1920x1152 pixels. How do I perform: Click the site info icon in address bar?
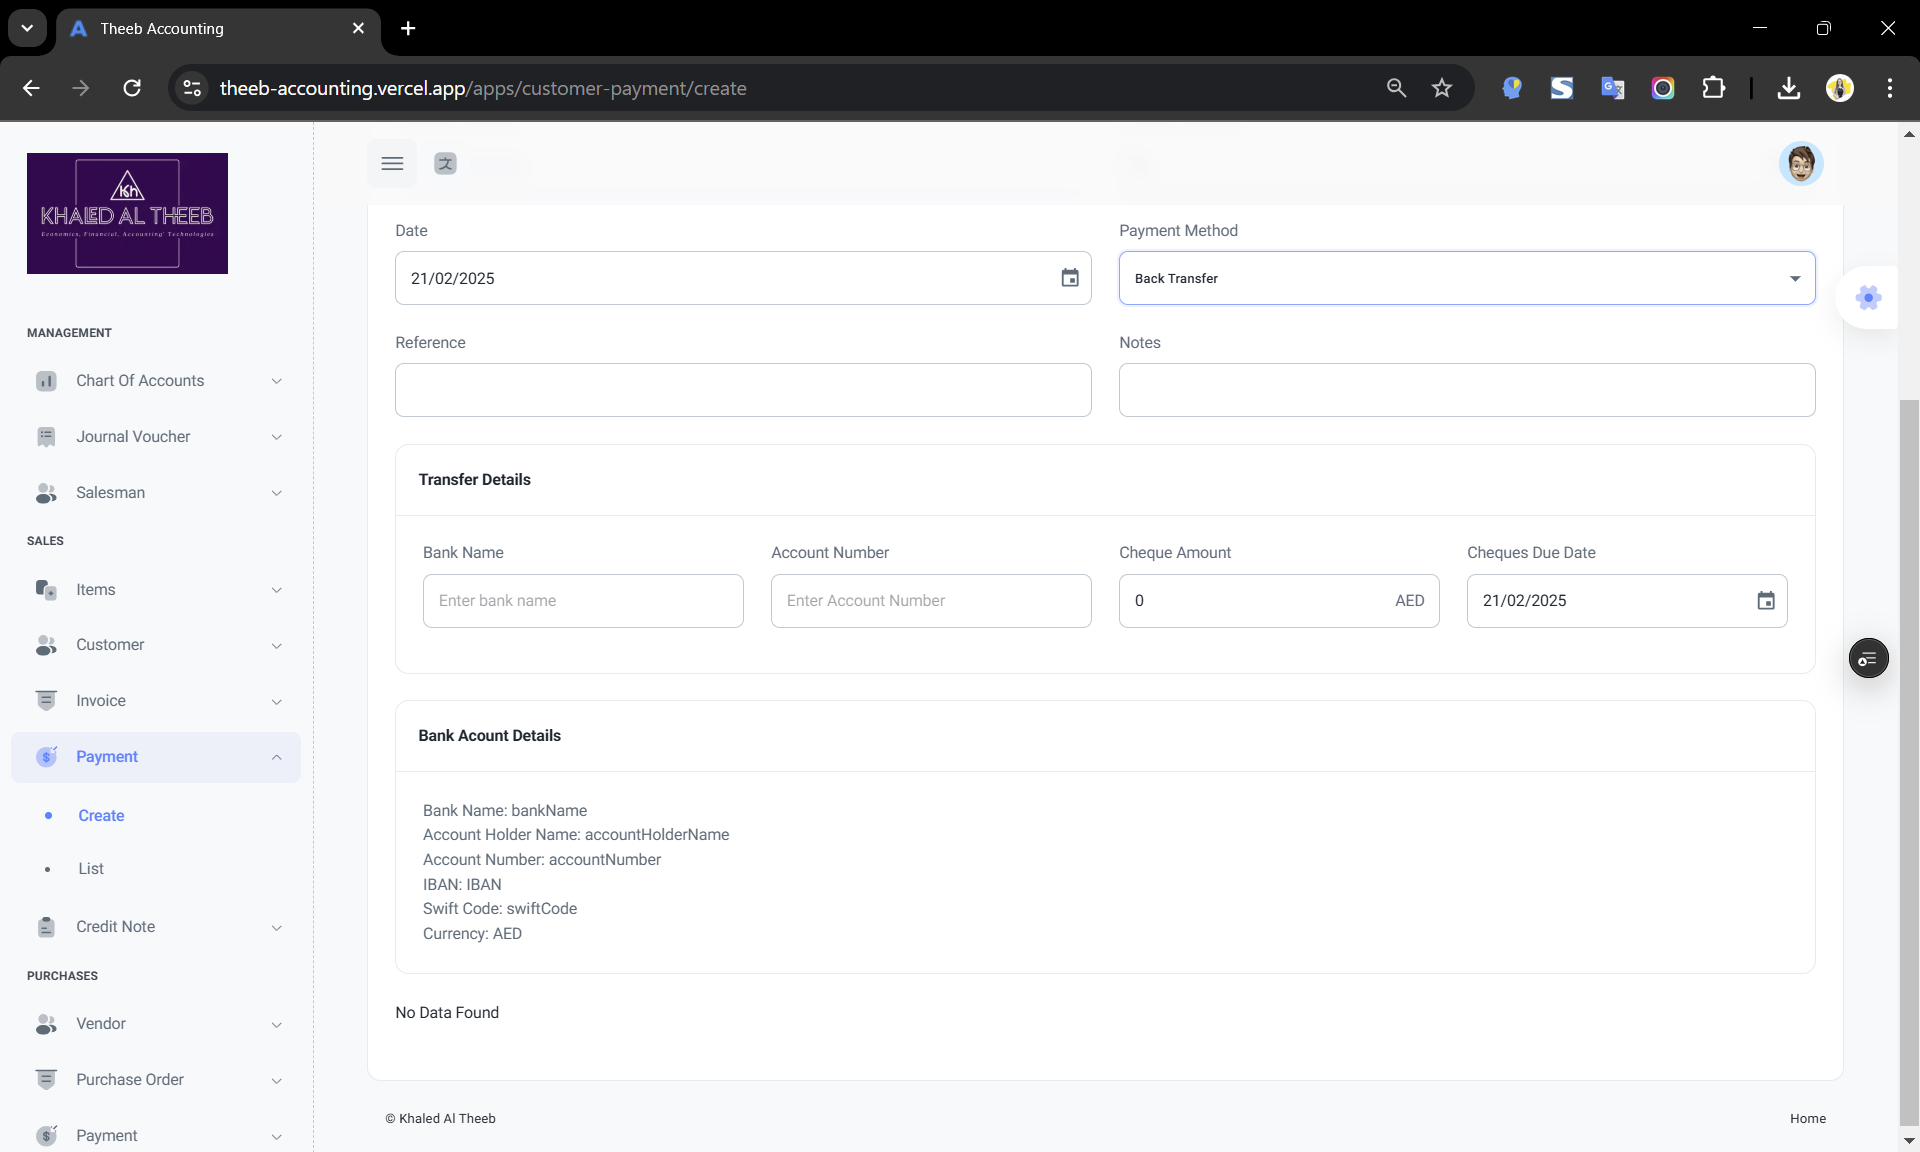(192, 88)
